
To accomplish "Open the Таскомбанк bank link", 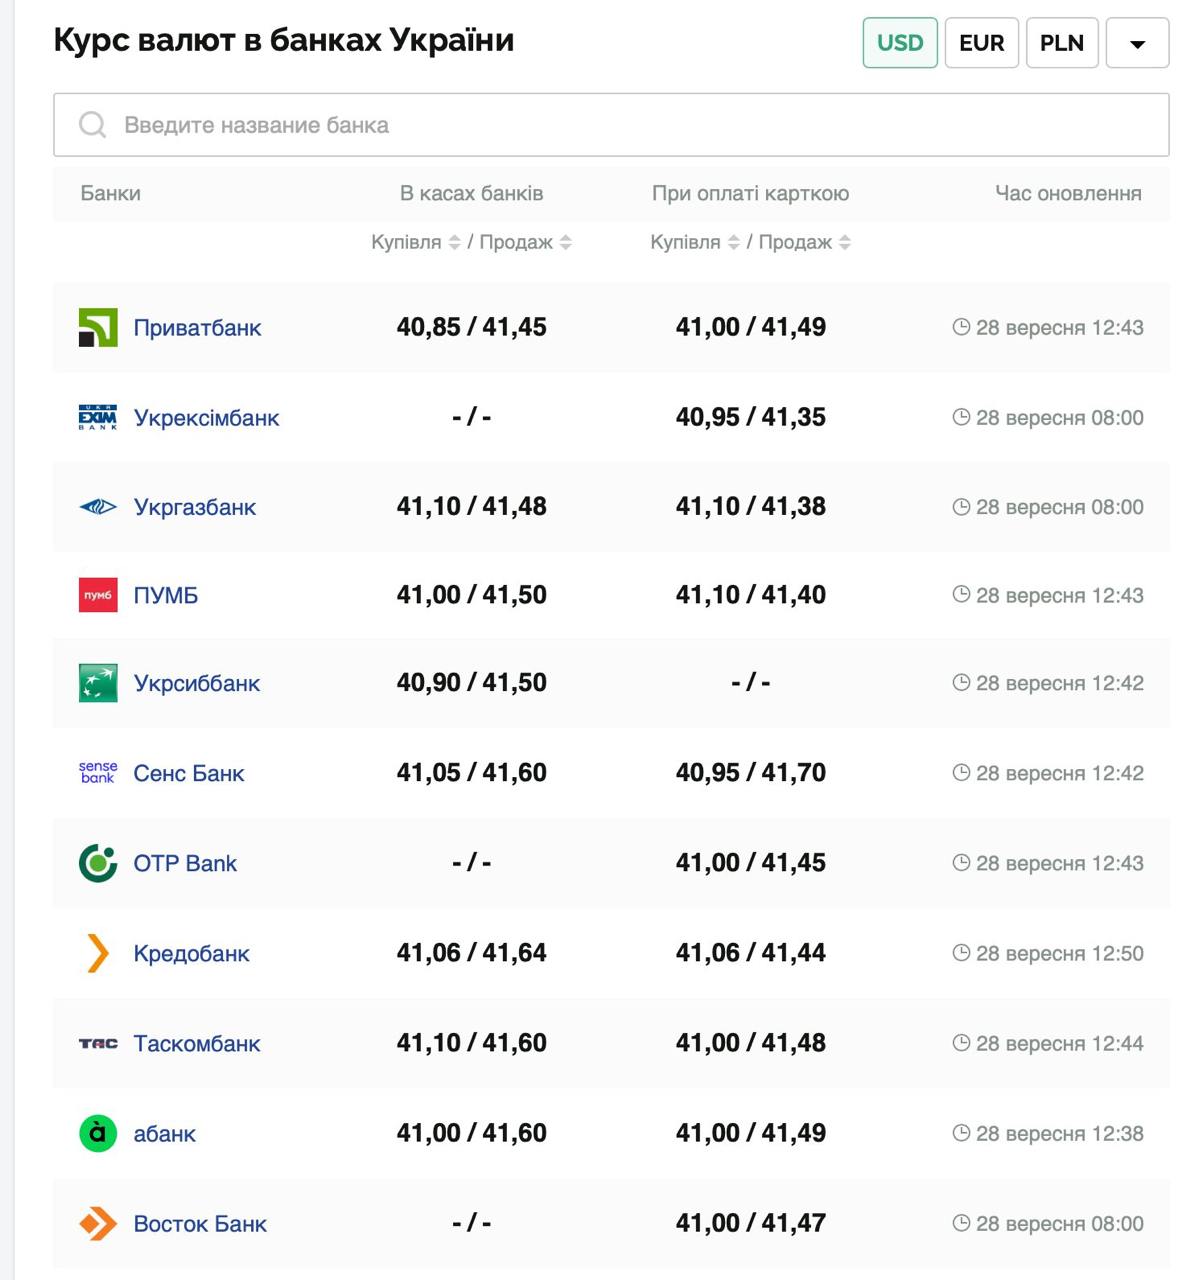I will pyautogui.click(x=197, y=1043).
